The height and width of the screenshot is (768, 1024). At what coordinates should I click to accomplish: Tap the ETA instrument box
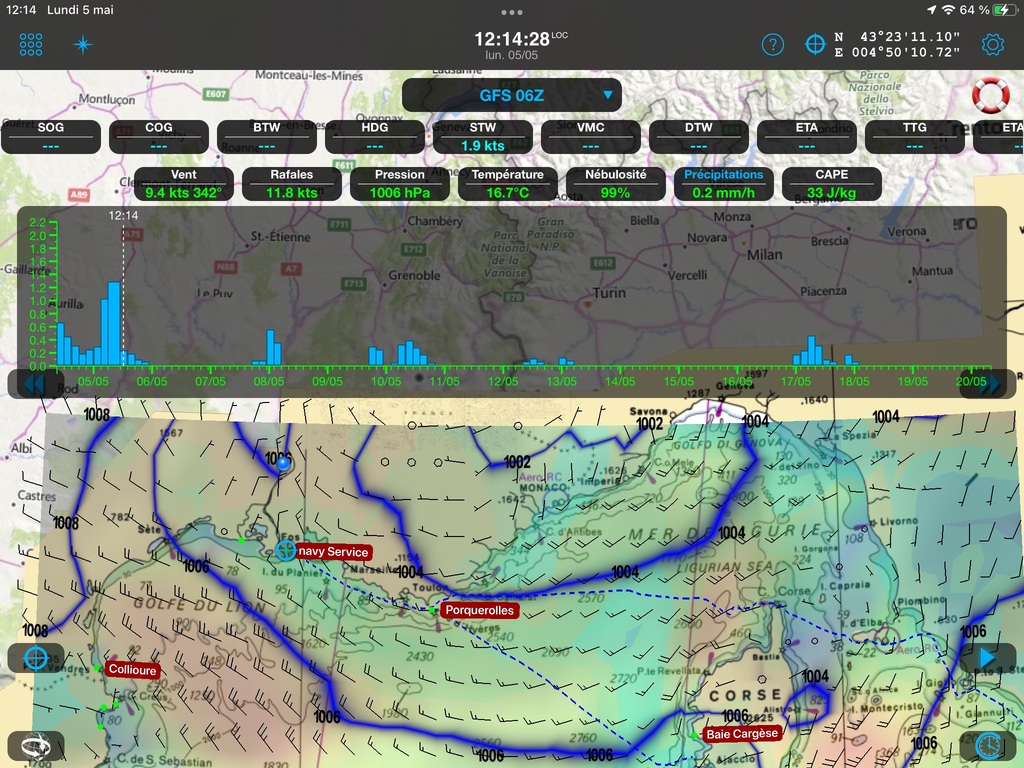807,136
